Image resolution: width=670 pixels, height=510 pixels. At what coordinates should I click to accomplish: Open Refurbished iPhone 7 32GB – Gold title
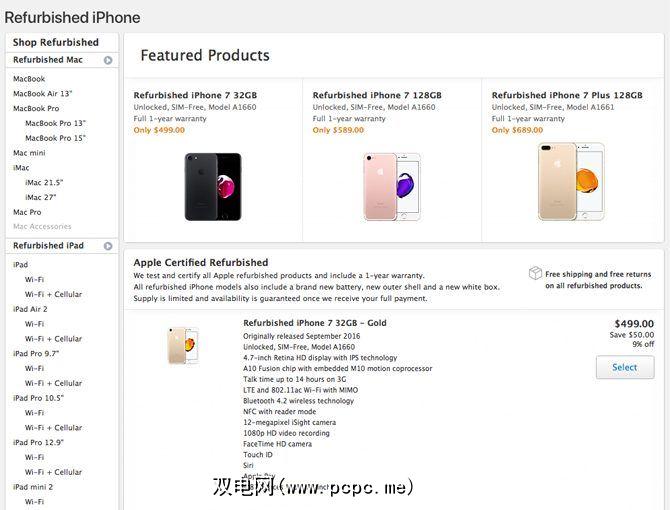click(x=315, y=323)
